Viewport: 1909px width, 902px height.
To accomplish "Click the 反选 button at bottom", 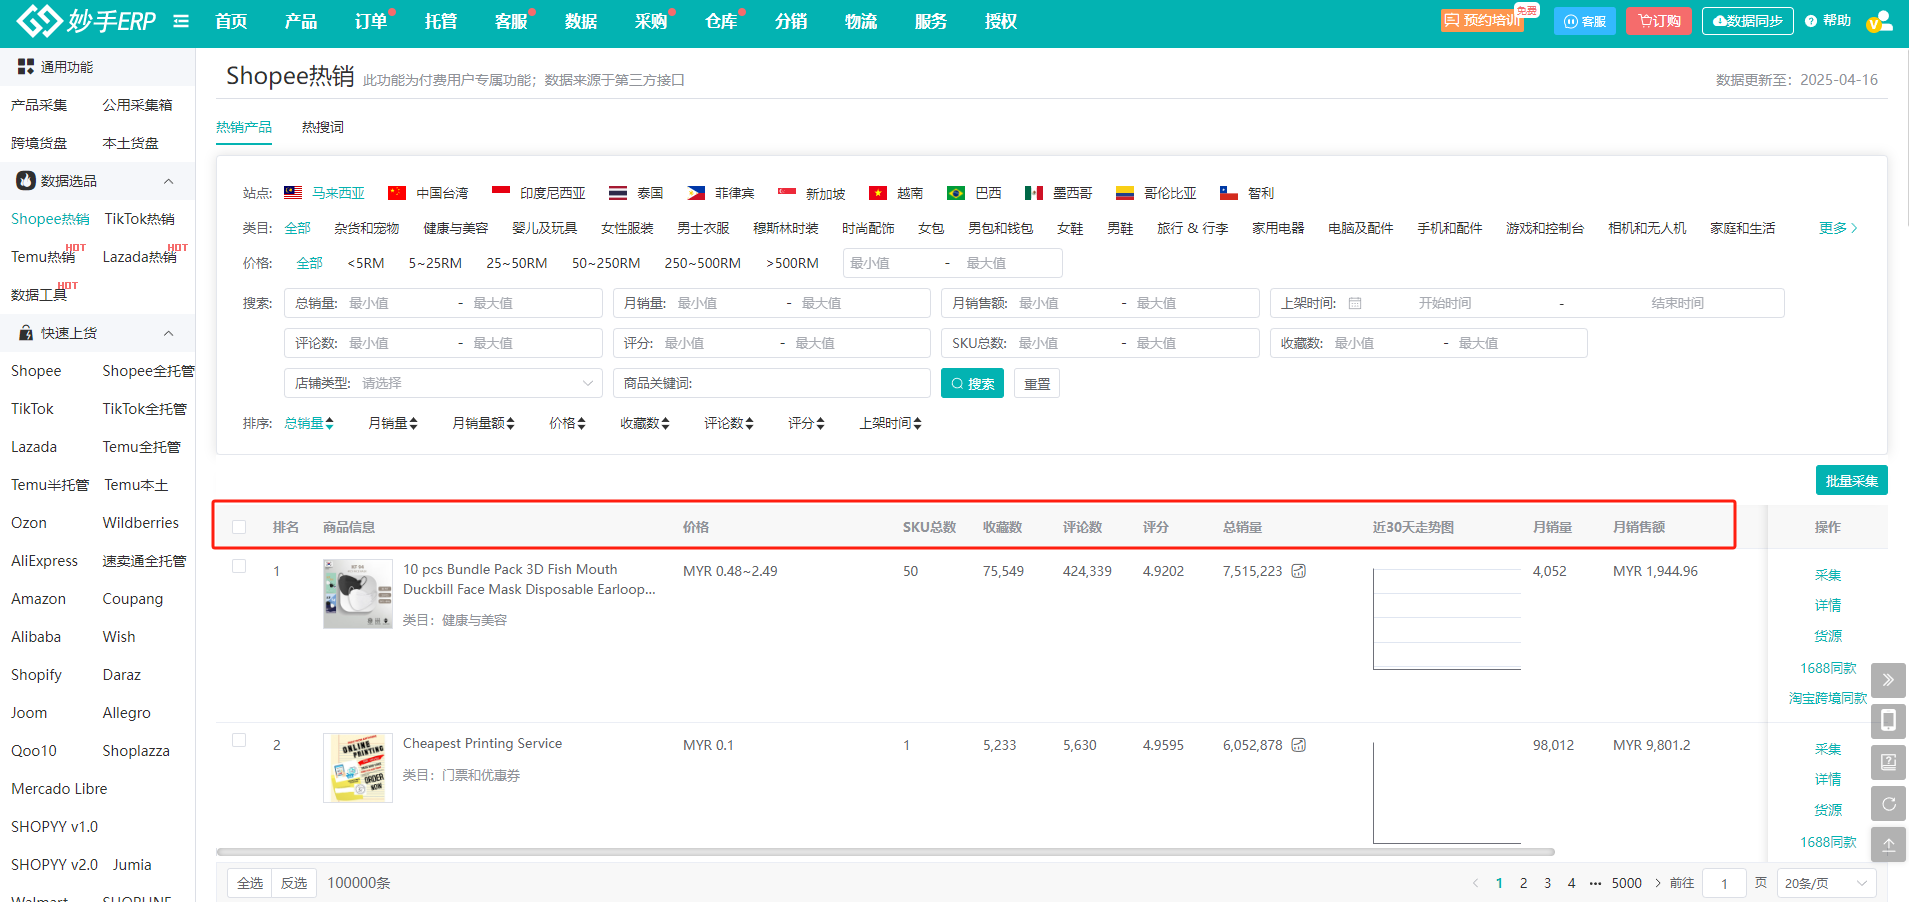I will coord(294,883).
